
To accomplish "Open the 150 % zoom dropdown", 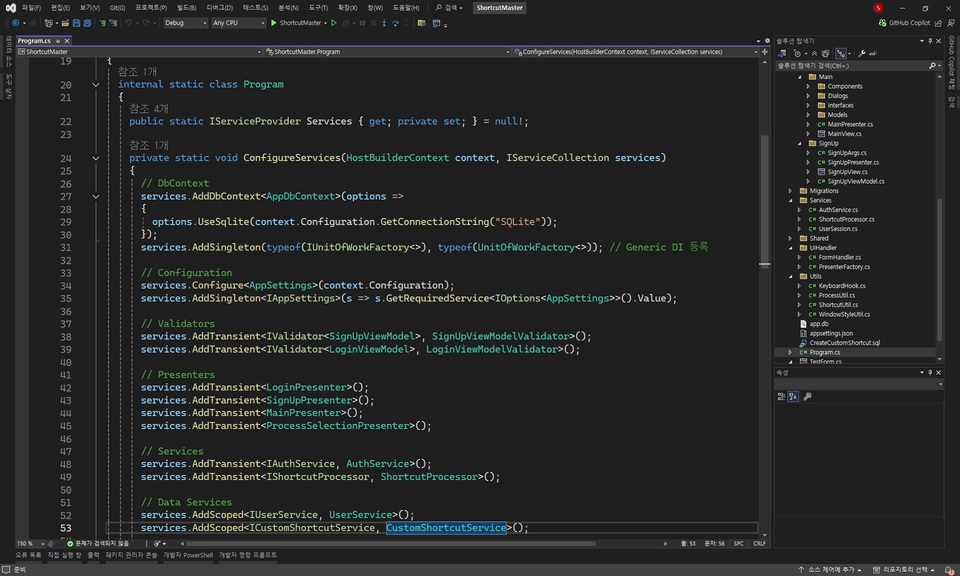I will [30, 544].
